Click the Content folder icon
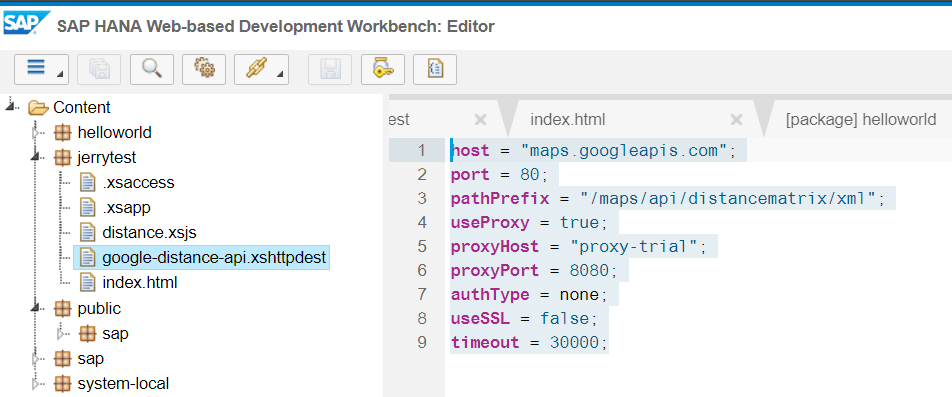This screenshot has height=397, width=952. point(38,107)
